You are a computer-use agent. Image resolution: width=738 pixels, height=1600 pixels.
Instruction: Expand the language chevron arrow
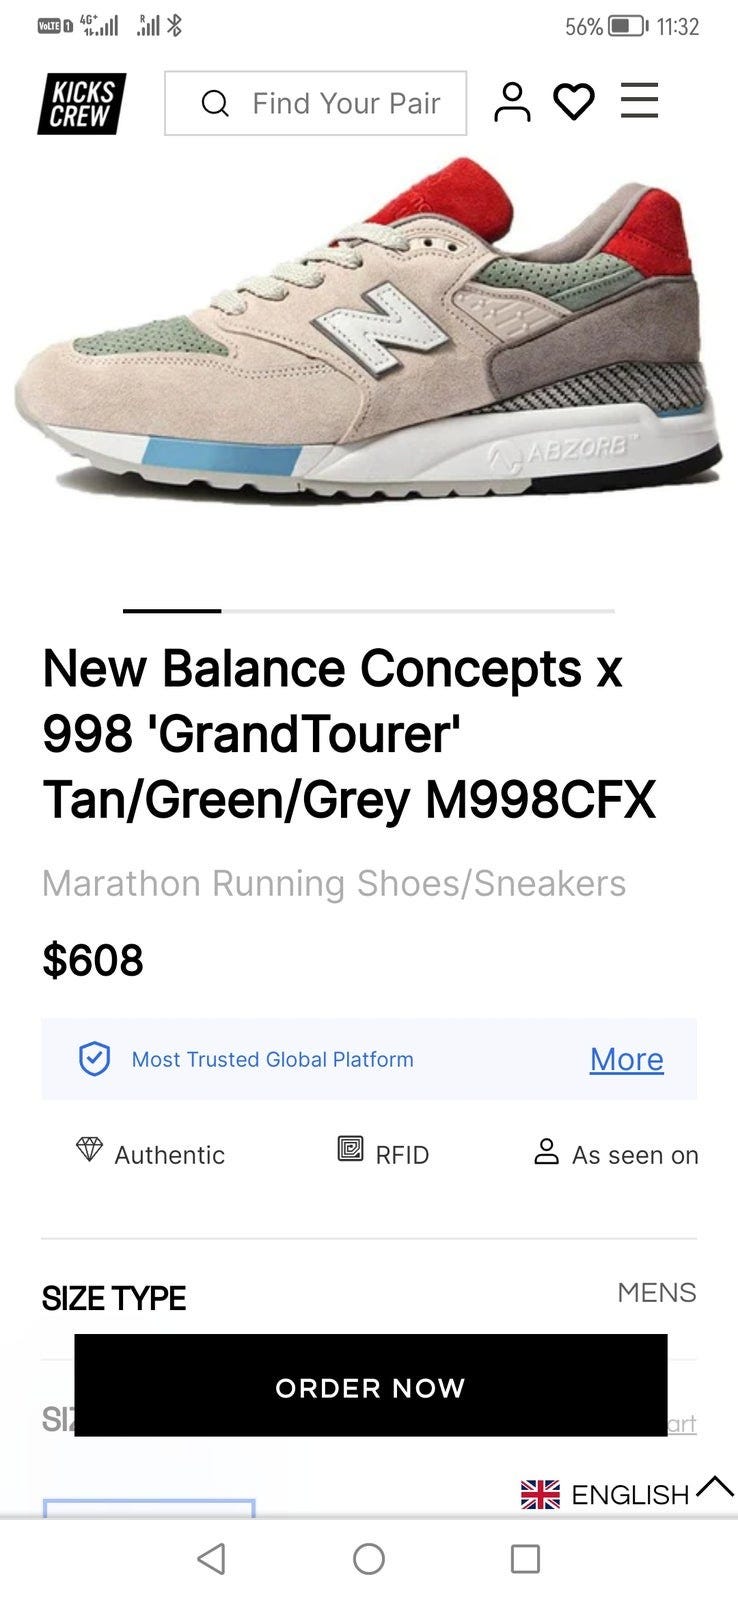point(715,1487)
